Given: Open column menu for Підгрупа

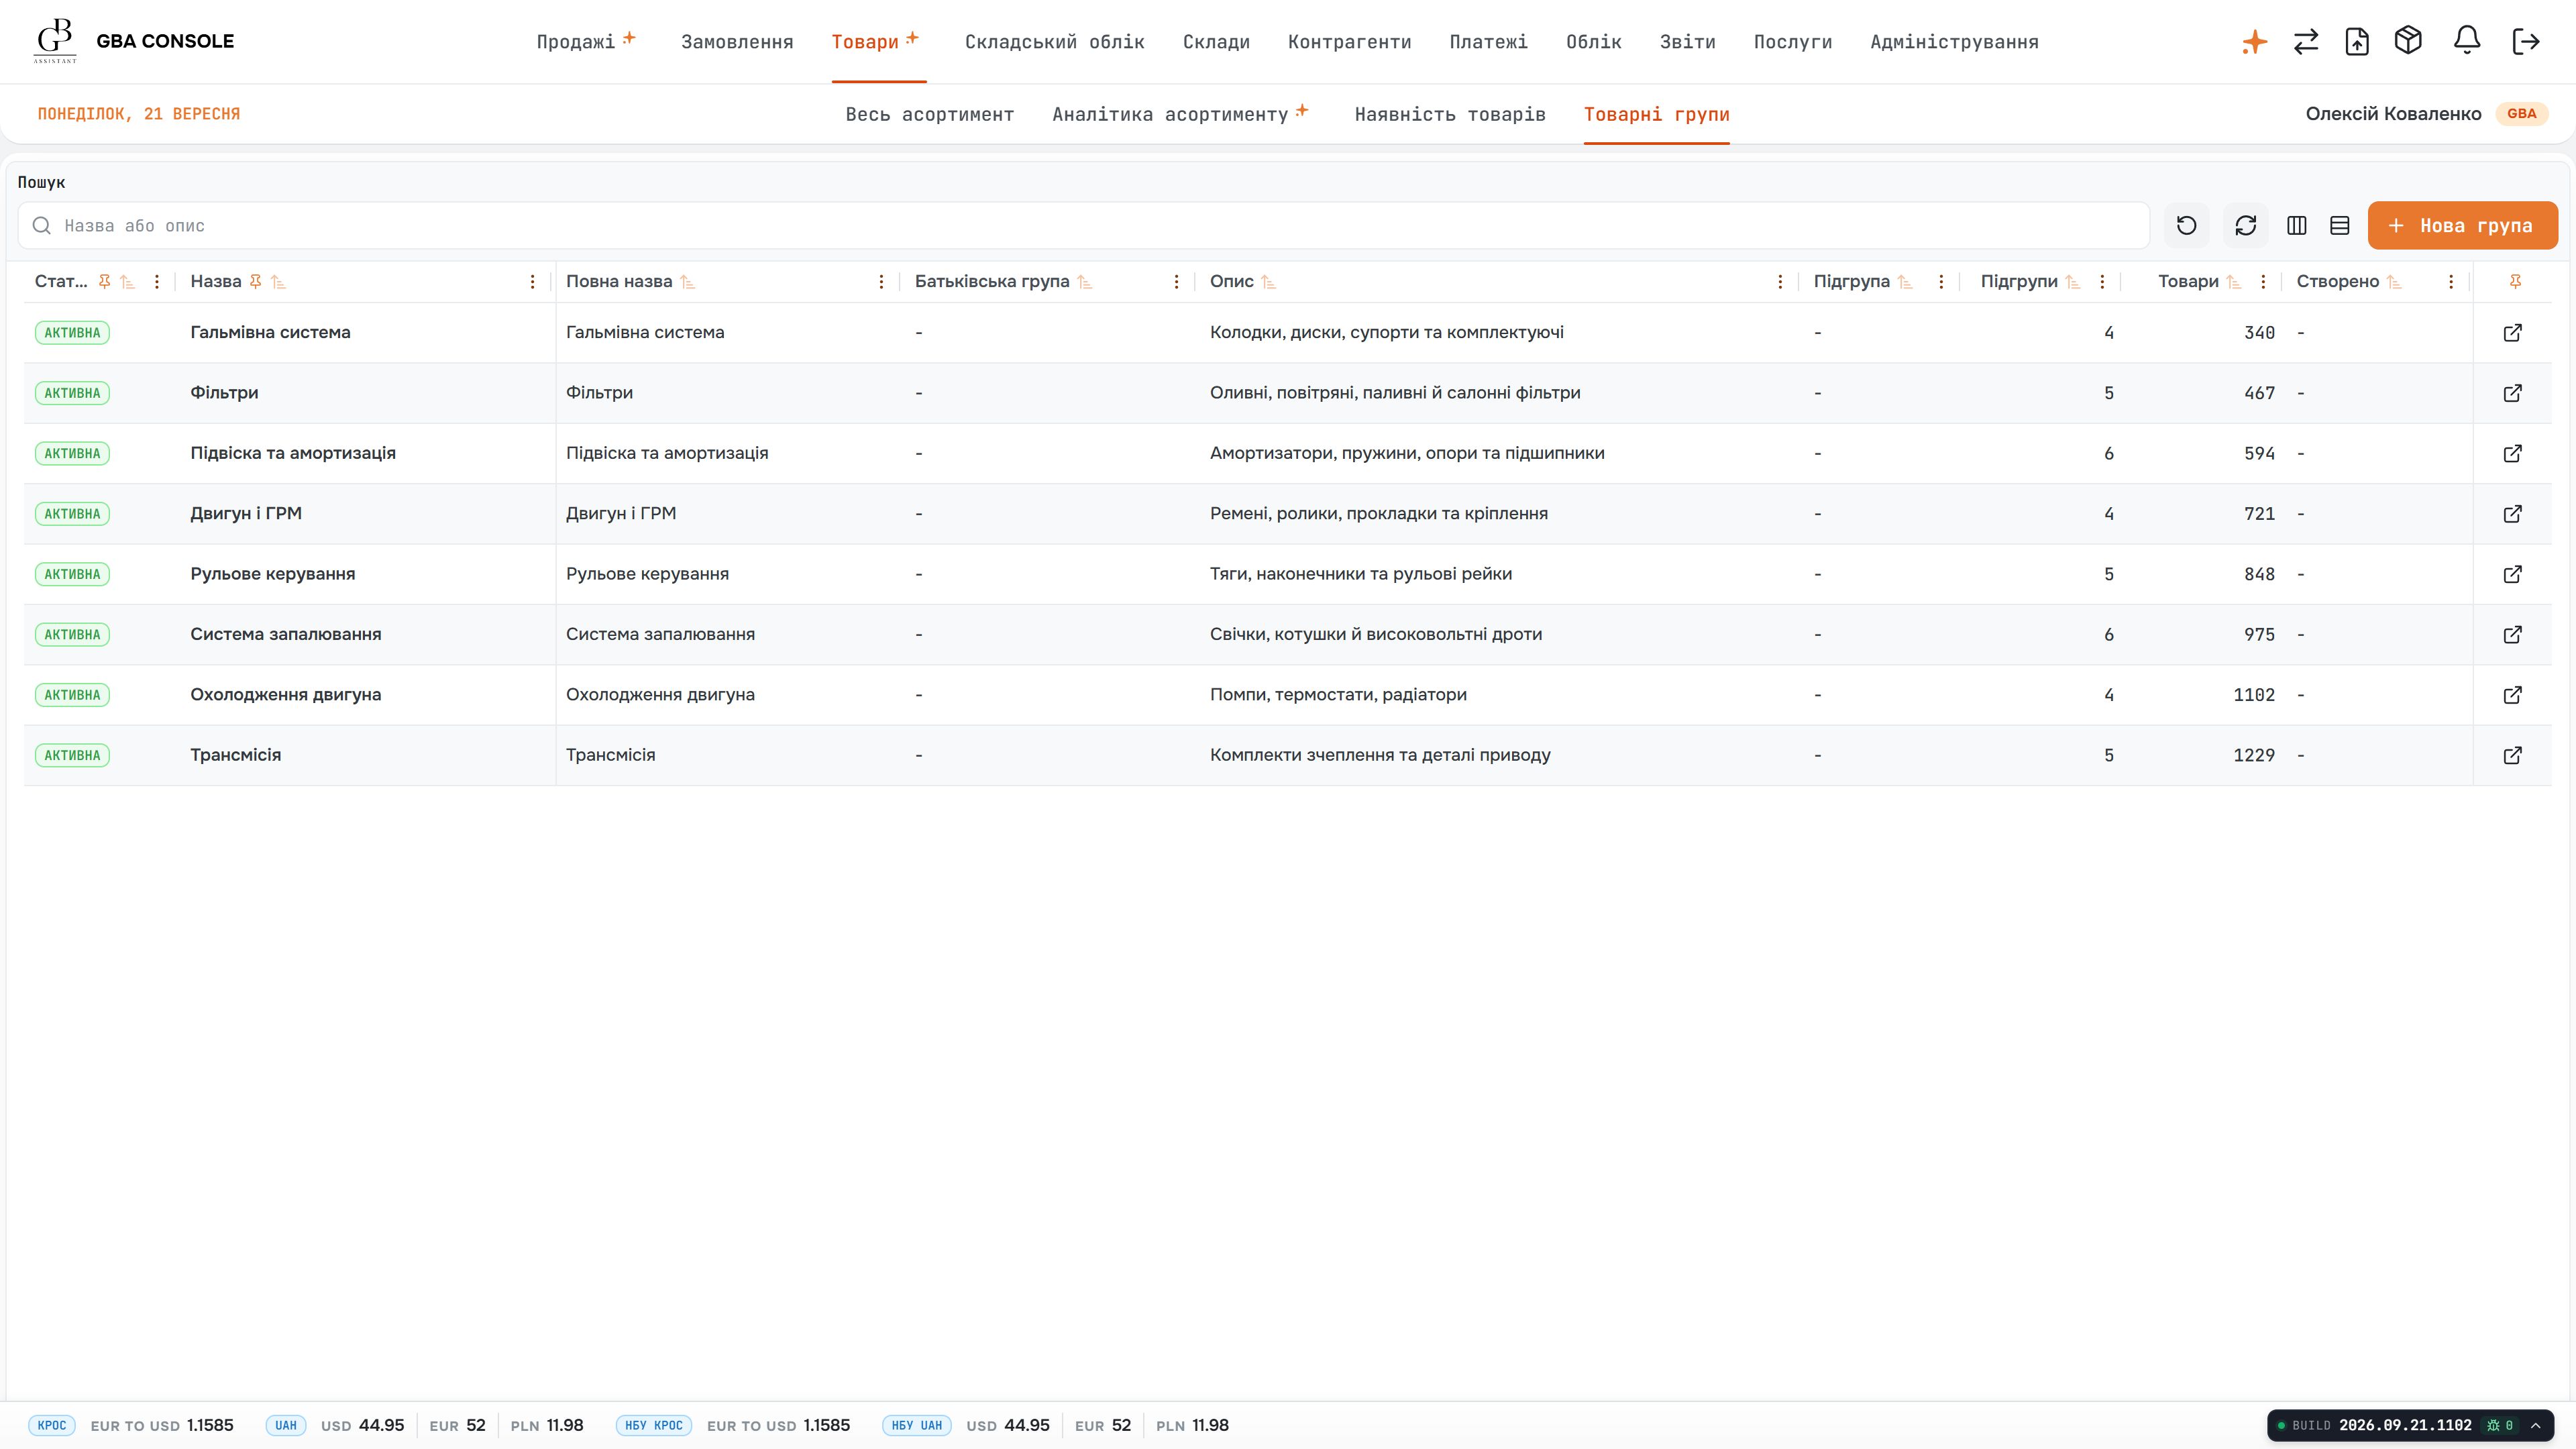Looking at the screenshot, I should [1941, 282].
